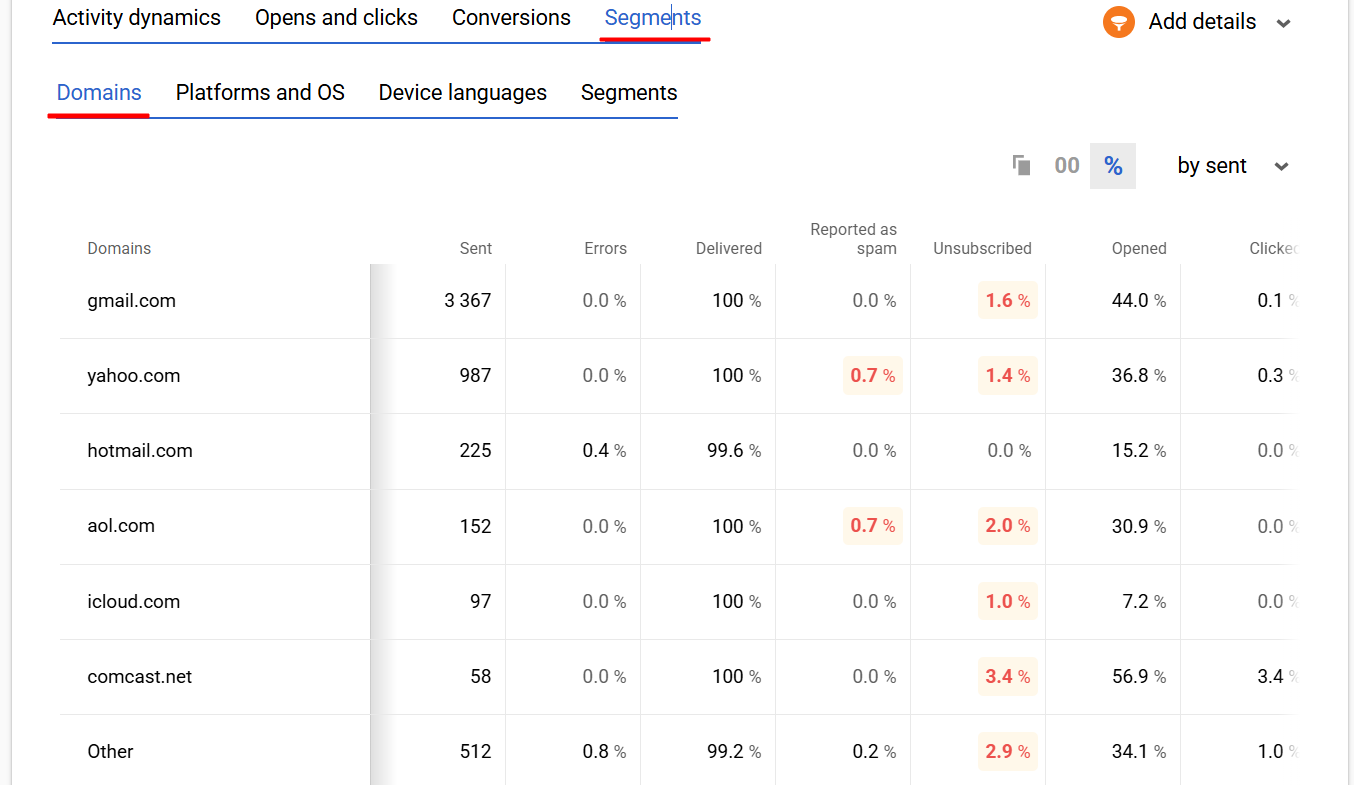Expand the Add details chevron
The height and width of the screenshot is (785, 1354).
pyautogui.click(x=1284, y=23)
